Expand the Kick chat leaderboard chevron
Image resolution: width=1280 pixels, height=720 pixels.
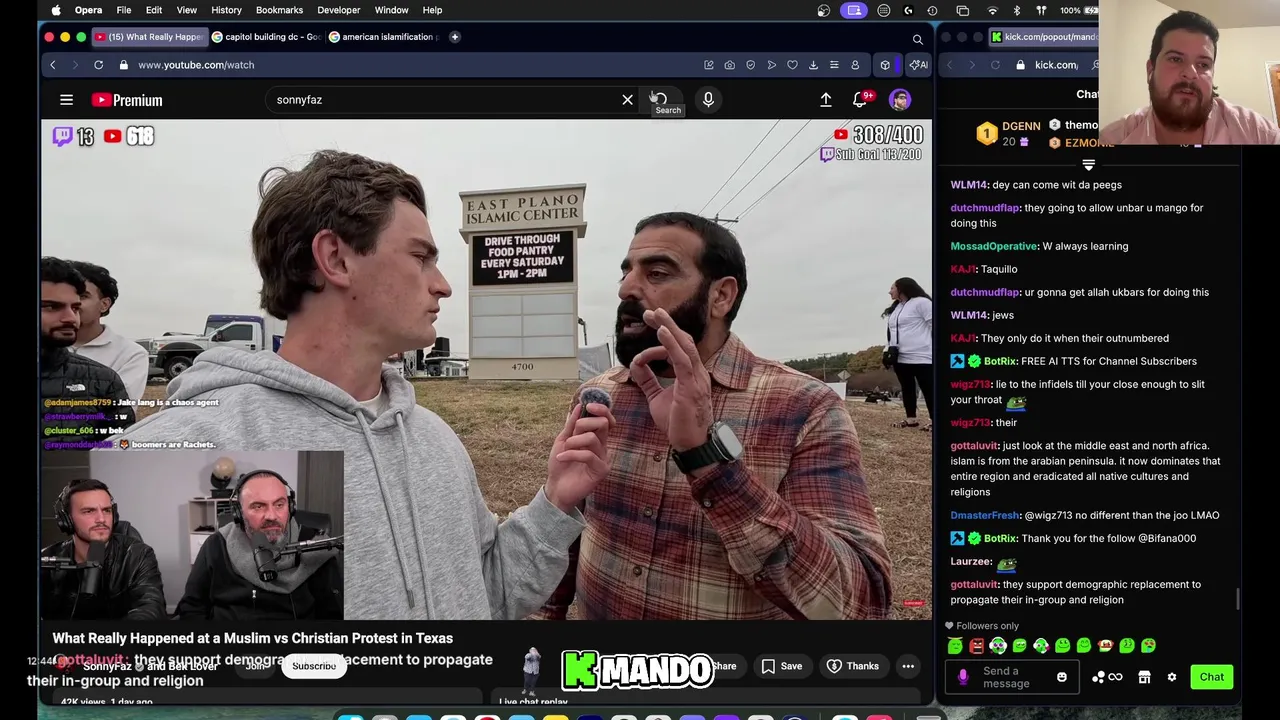(x=1088, y=165)
